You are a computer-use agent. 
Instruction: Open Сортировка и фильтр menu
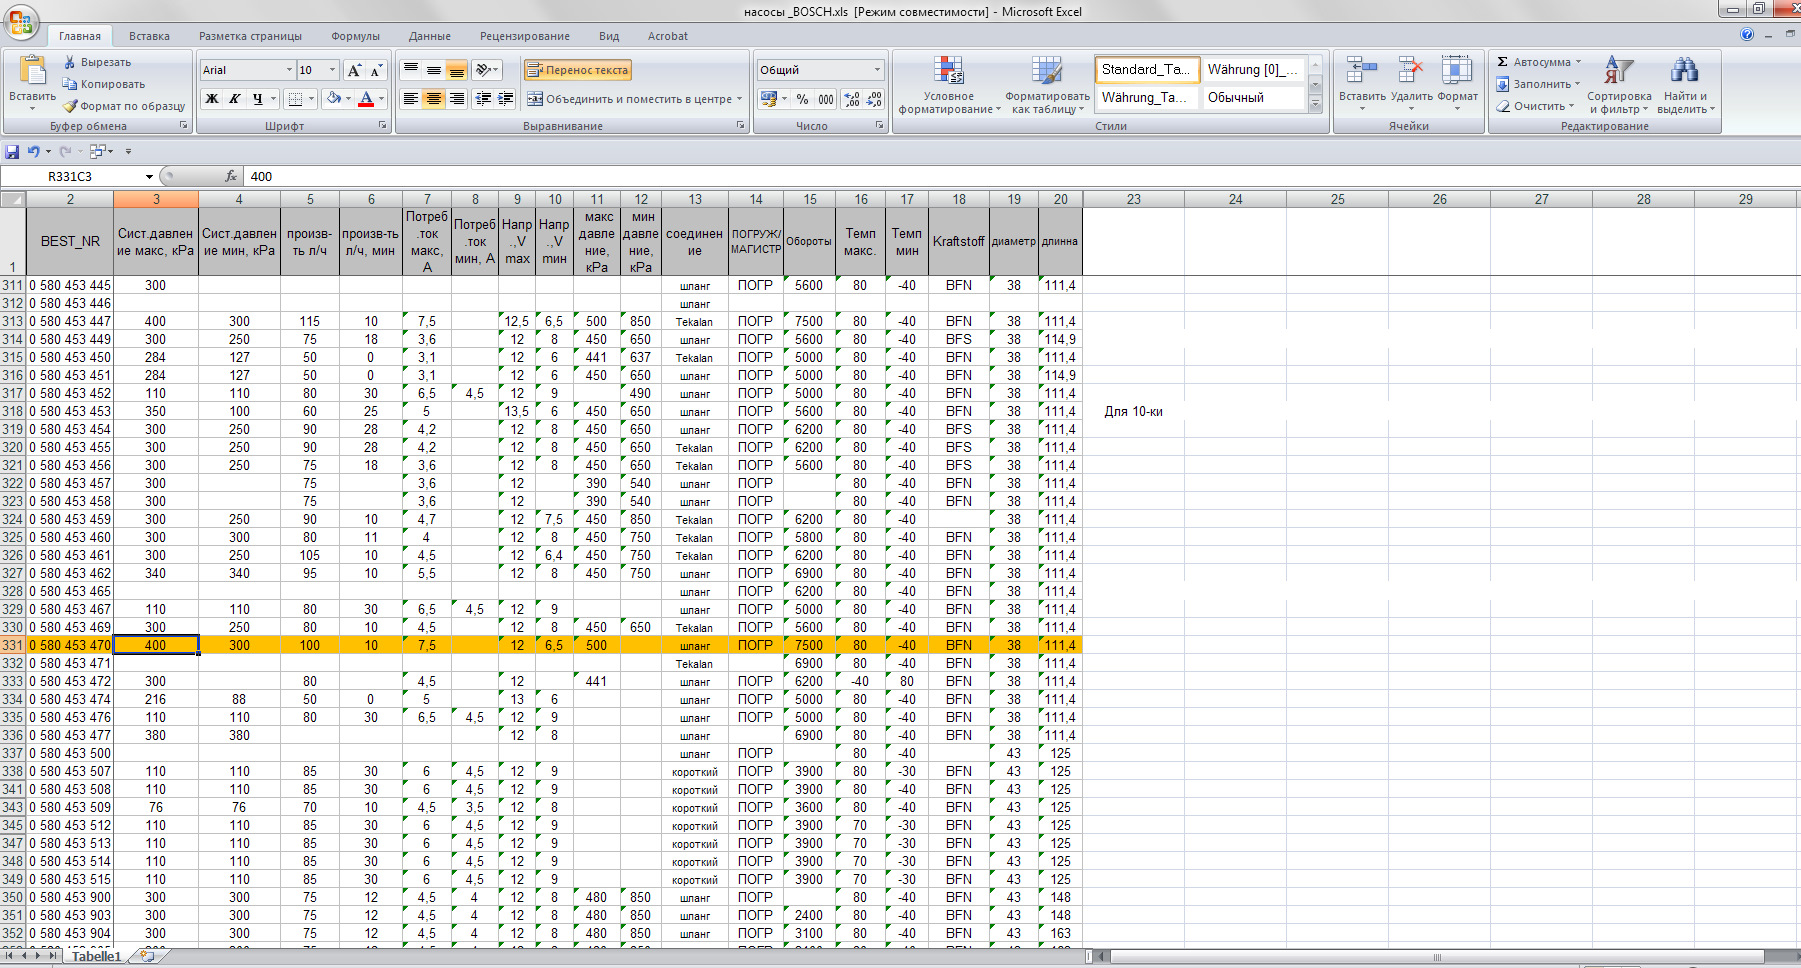tap(1619, 85)
